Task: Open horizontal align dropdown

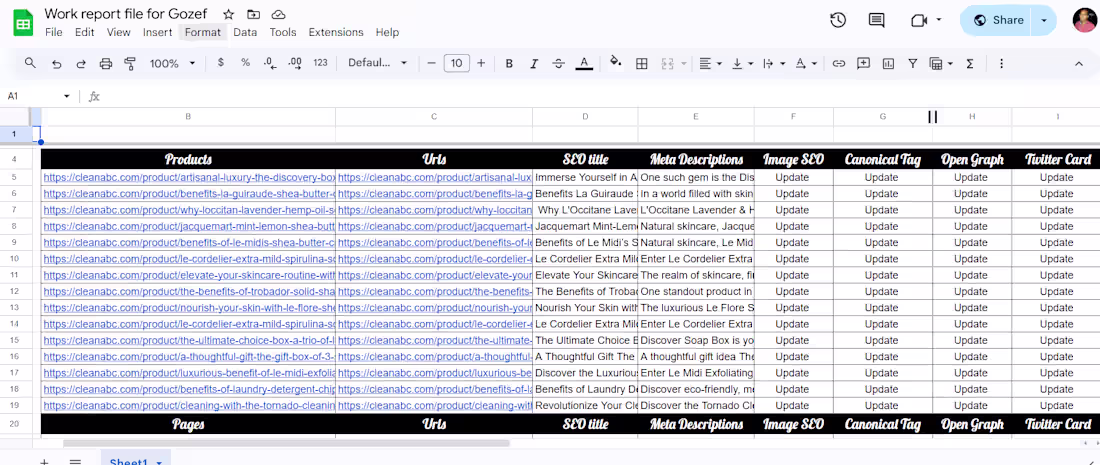Action: point(710,64)
